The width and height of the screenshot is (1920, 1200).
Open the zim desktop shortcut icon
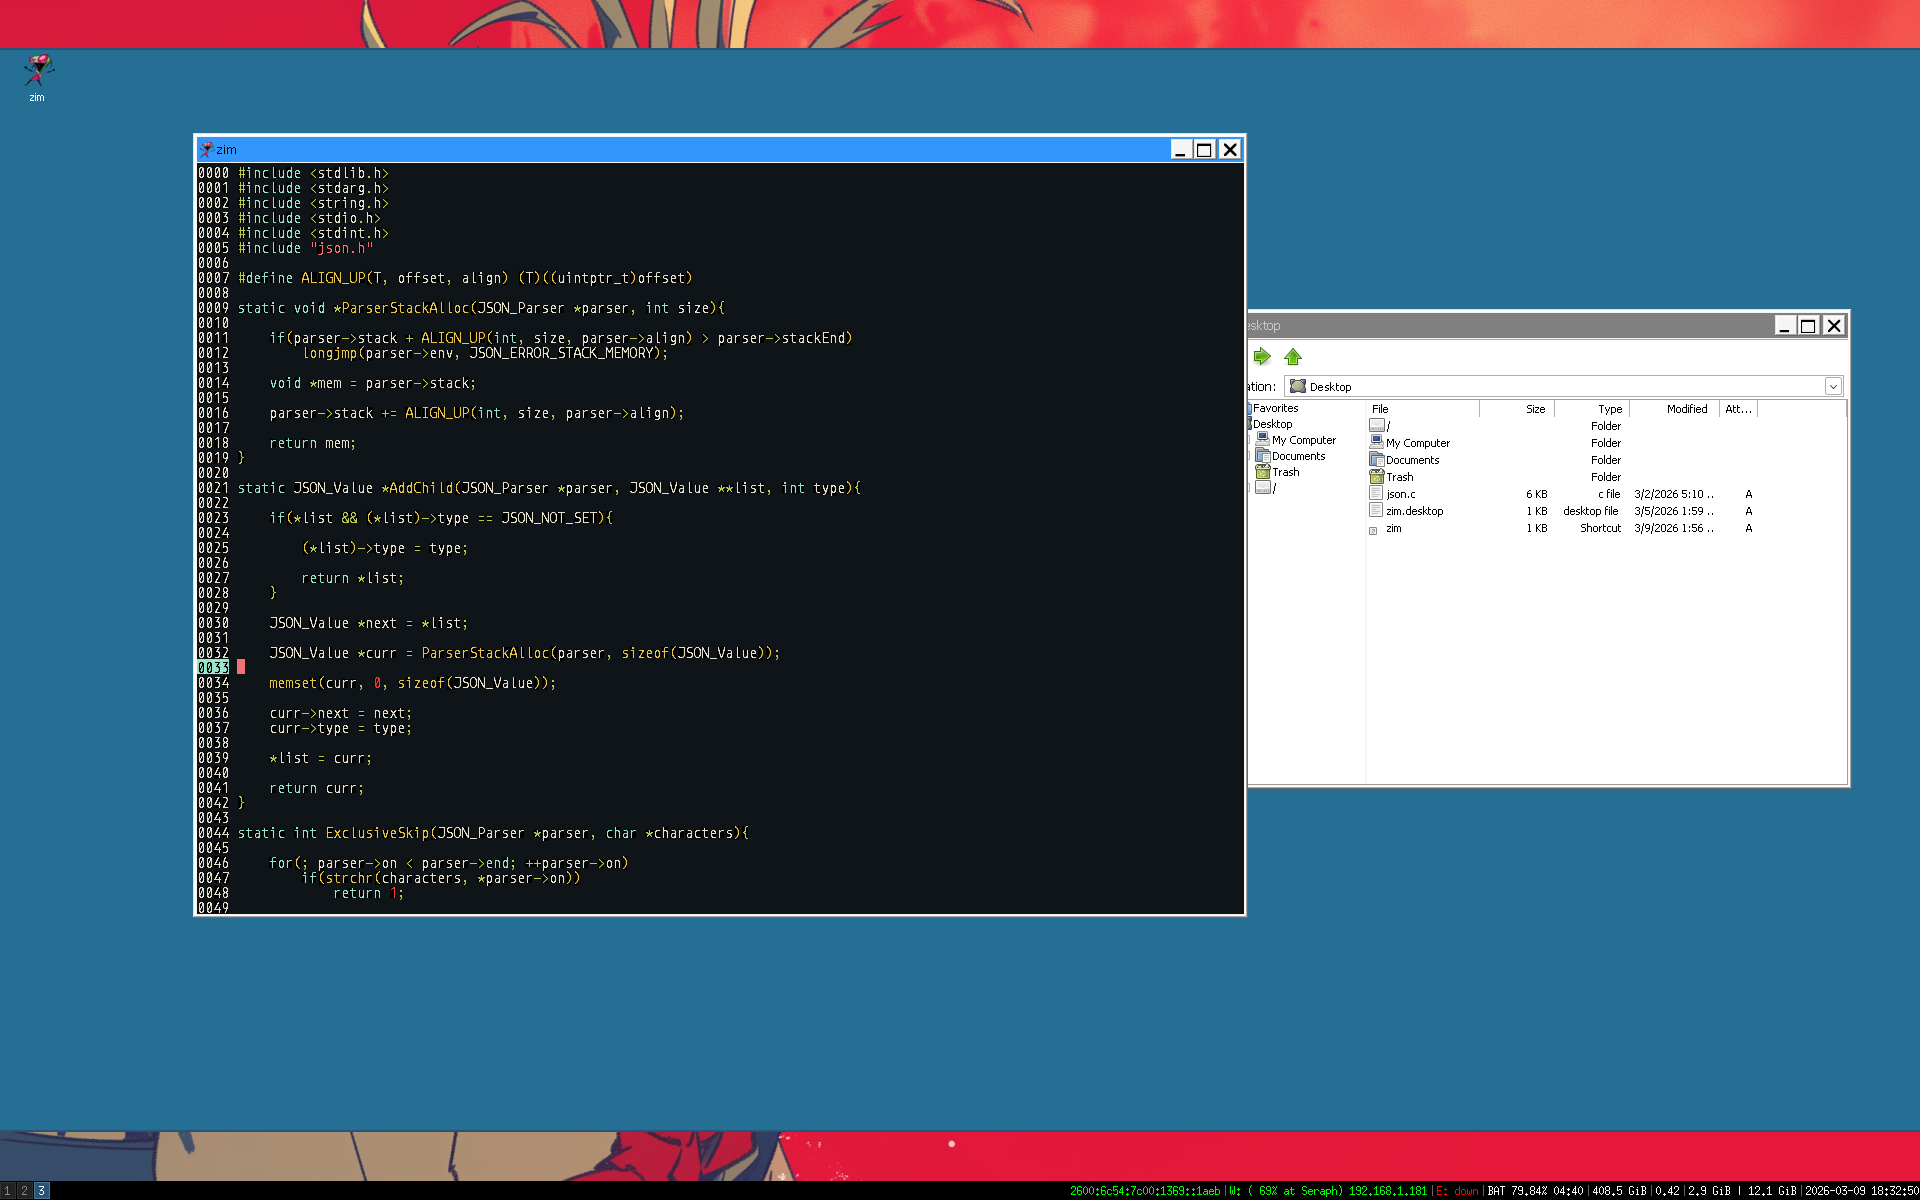(38, 72)
